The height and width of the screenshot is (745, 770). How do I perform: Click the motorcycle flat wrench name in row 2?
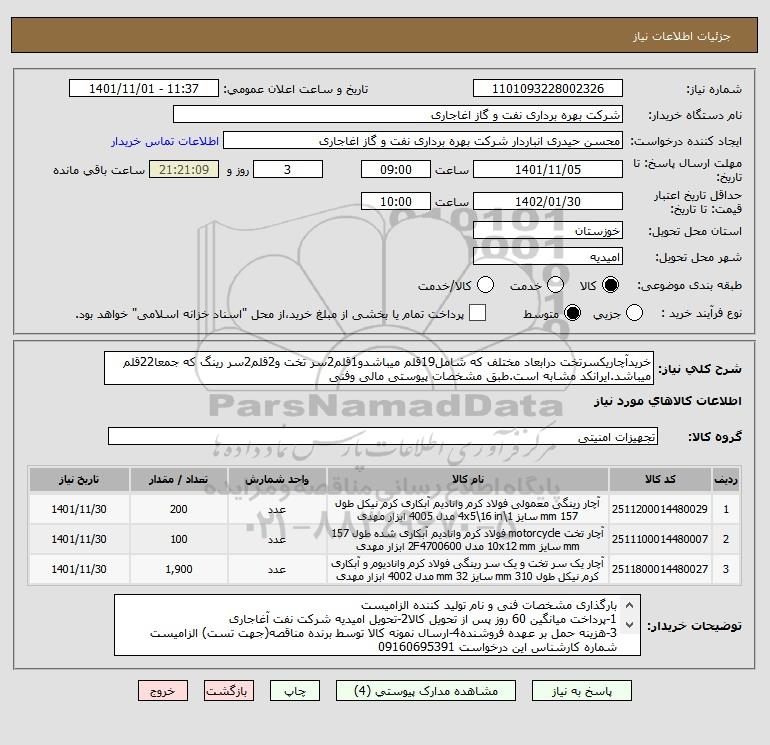(x=468, y=540)
